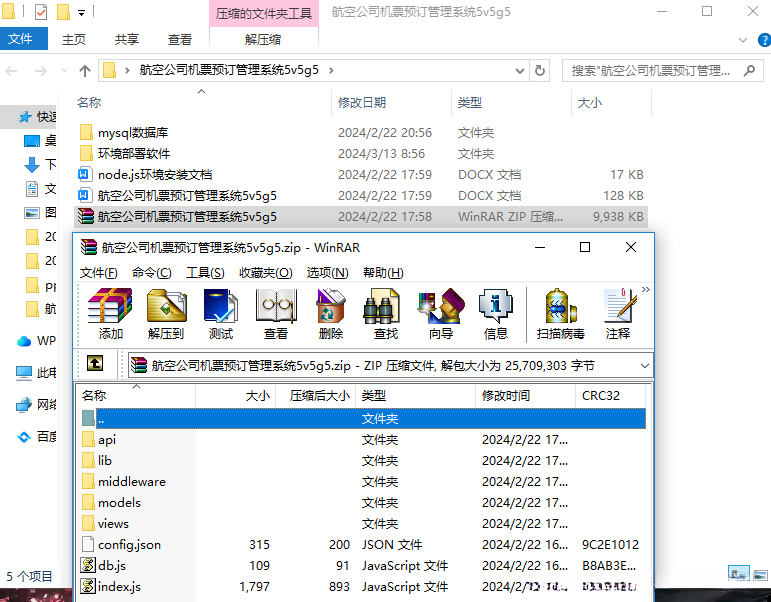
Task: Sort WinRAR list by CRC32 column
Action: coord(610,395)
